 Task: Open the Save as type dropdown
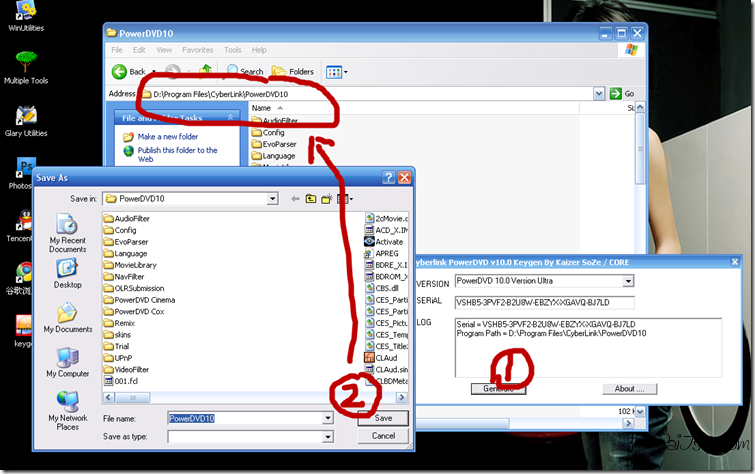(x=327, y=437)
